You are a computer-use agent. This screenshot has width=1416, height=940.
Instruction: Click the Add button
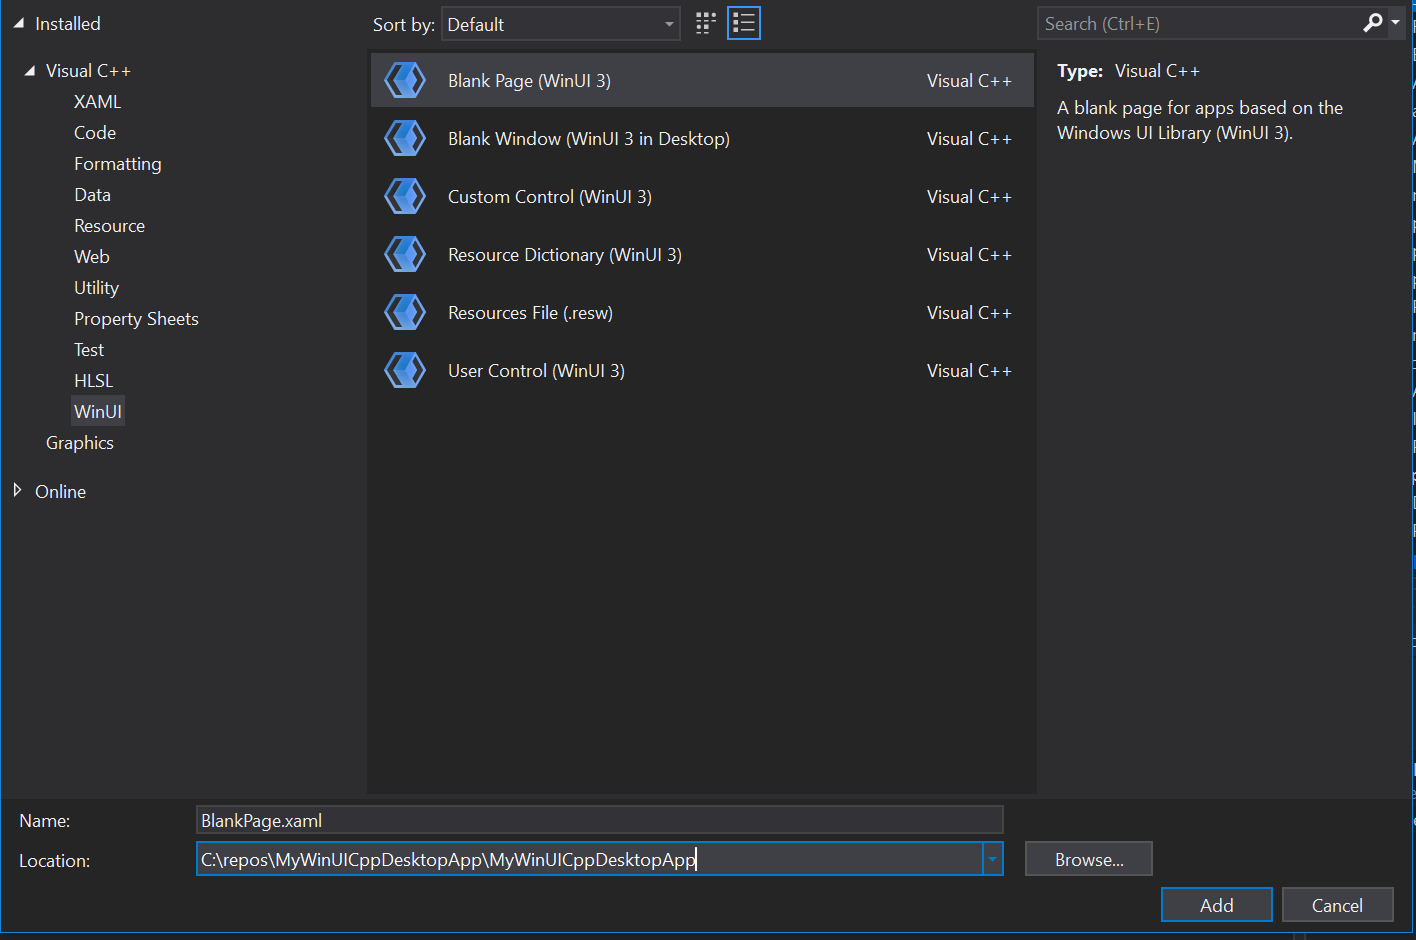(x=1217, y=905)
